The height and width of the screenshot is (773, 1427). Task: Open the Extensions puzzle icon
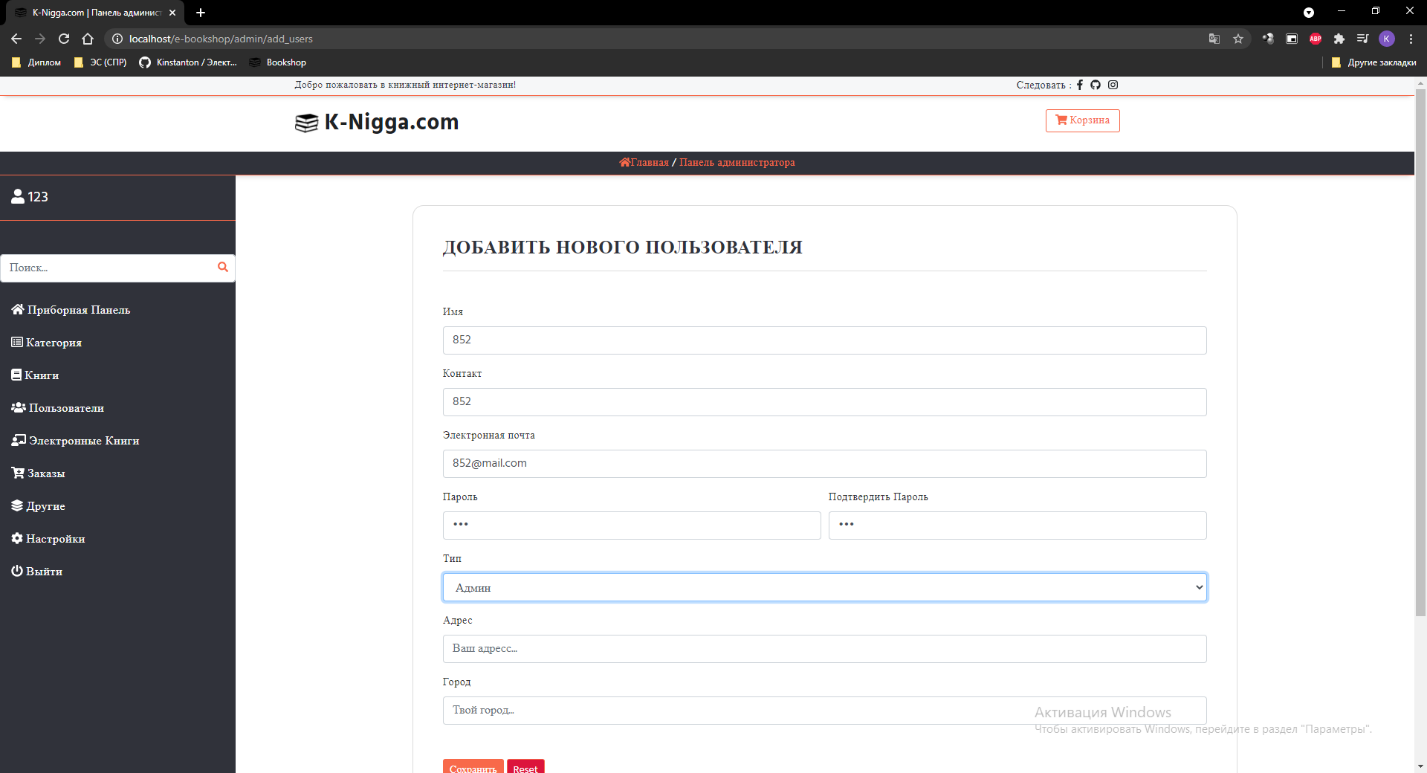[x=1339, y=39]
